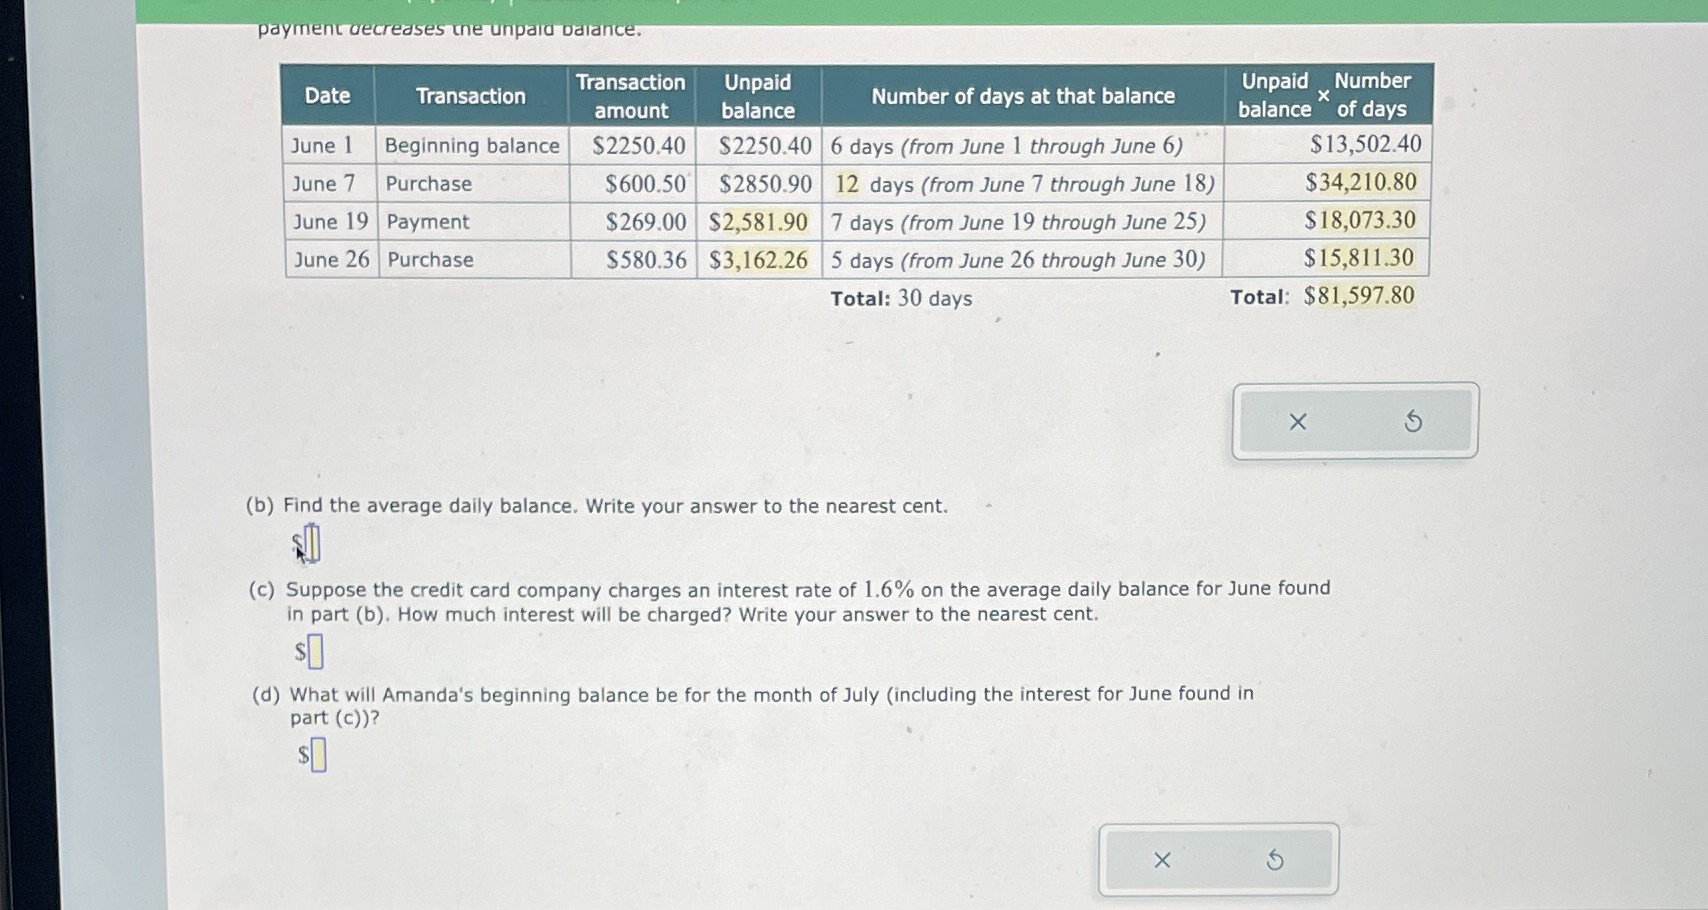
Task: Select the Transaction column header
Action: click(471, 95)
